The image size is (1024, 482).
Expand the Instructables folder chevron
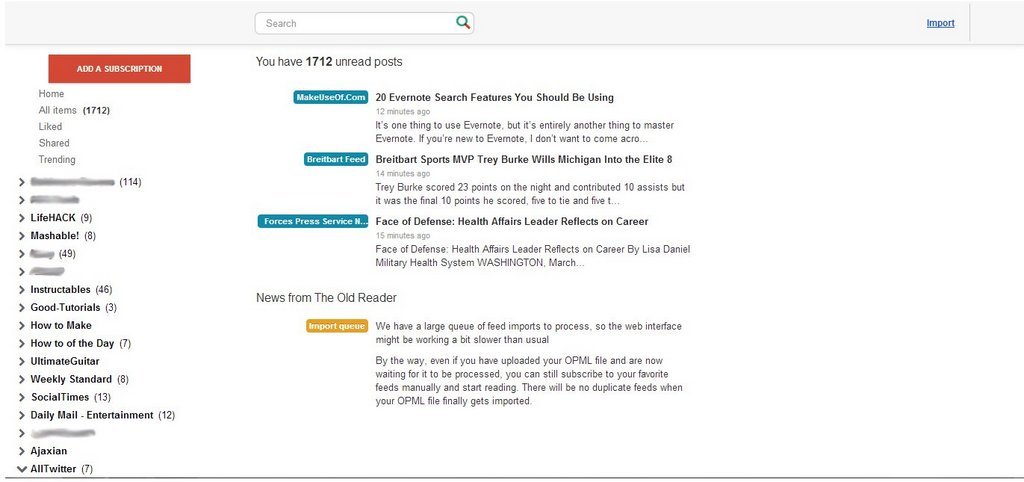[x=22, y=289]
